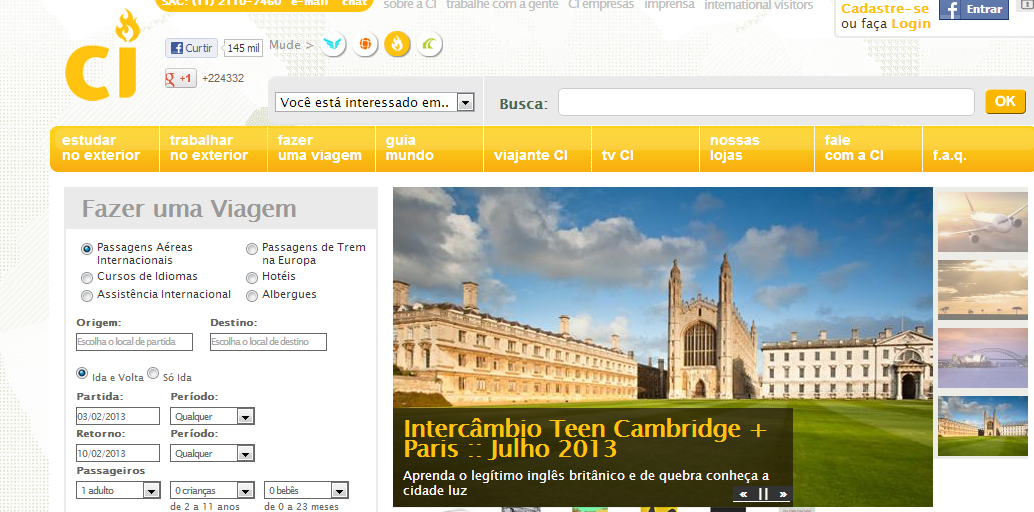Select the blue wings theme icon
1034x512 pixels.
334,45
